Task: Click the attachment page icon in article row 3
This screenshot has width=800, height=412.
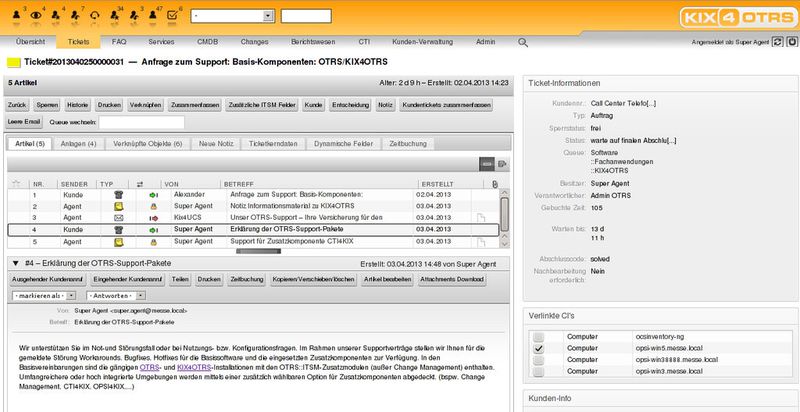Action: pos(480,218)
